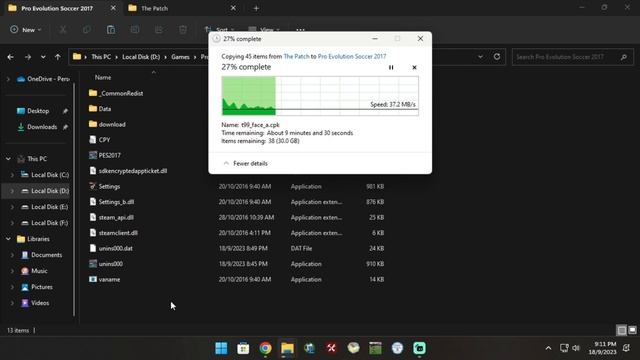Open Google Chrome from taskbar
The width and height of the screenshot is (640, 360).
click(x=265, y=348)
